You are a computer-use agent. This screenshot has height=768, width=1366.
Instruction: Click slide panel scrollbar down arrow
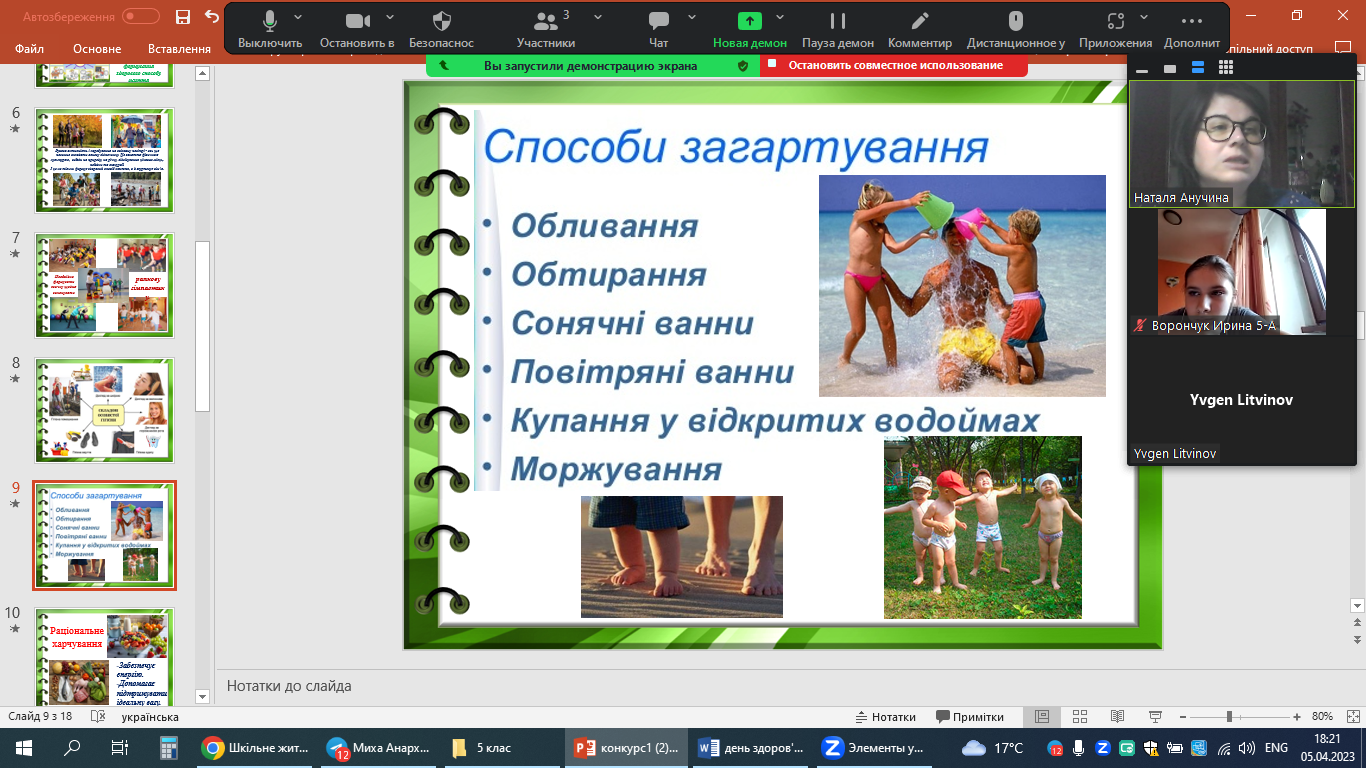click(x=202, y=696)
